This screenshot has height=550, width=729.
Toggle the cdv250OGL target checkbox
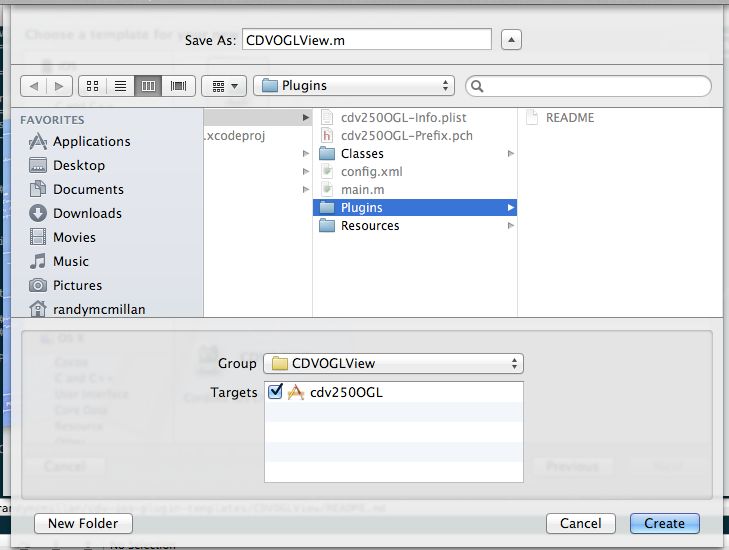[275, 391]
